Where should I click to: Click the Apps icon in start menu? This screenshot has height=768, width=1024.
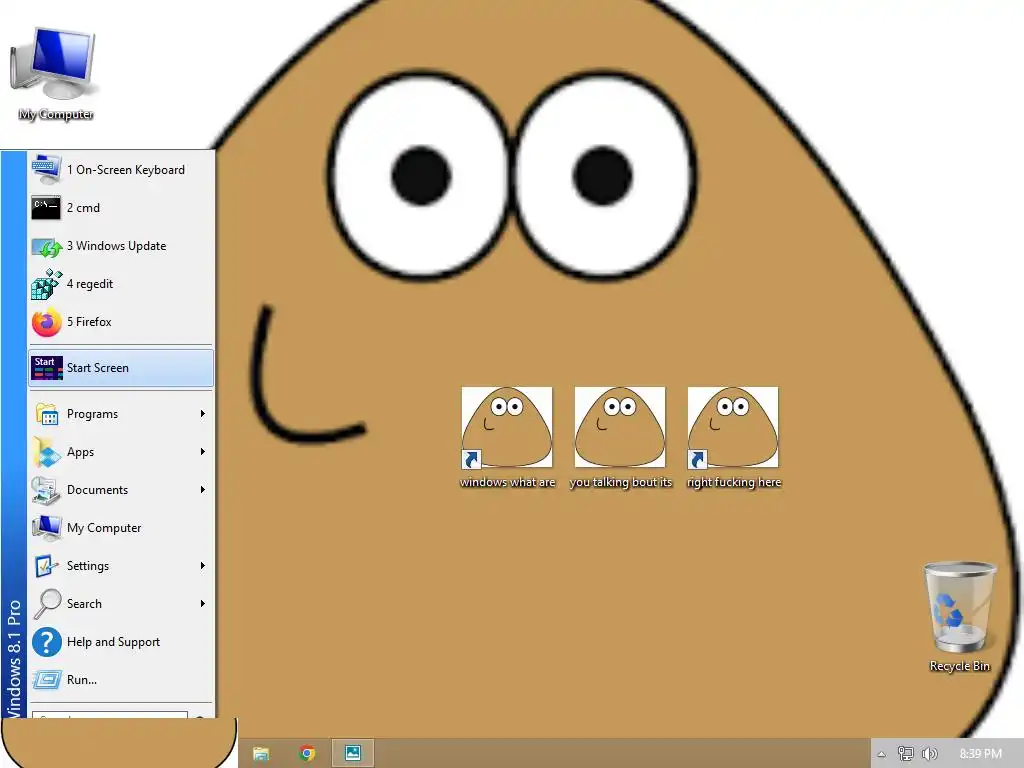[x=46, y=452]
